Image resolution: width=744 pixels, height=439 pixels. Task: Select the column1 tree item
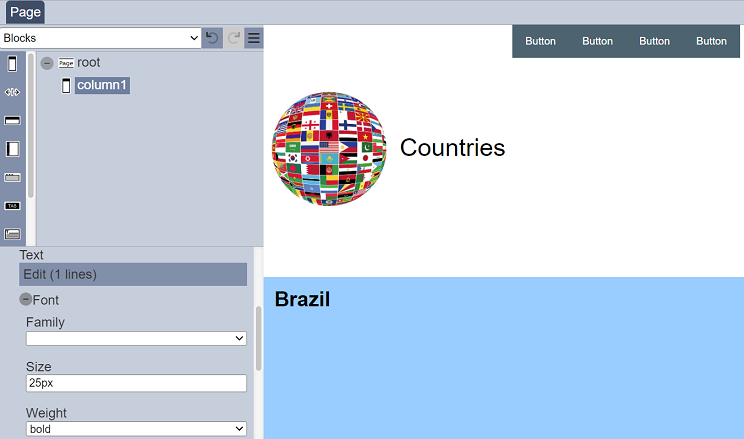click(102, 85)
